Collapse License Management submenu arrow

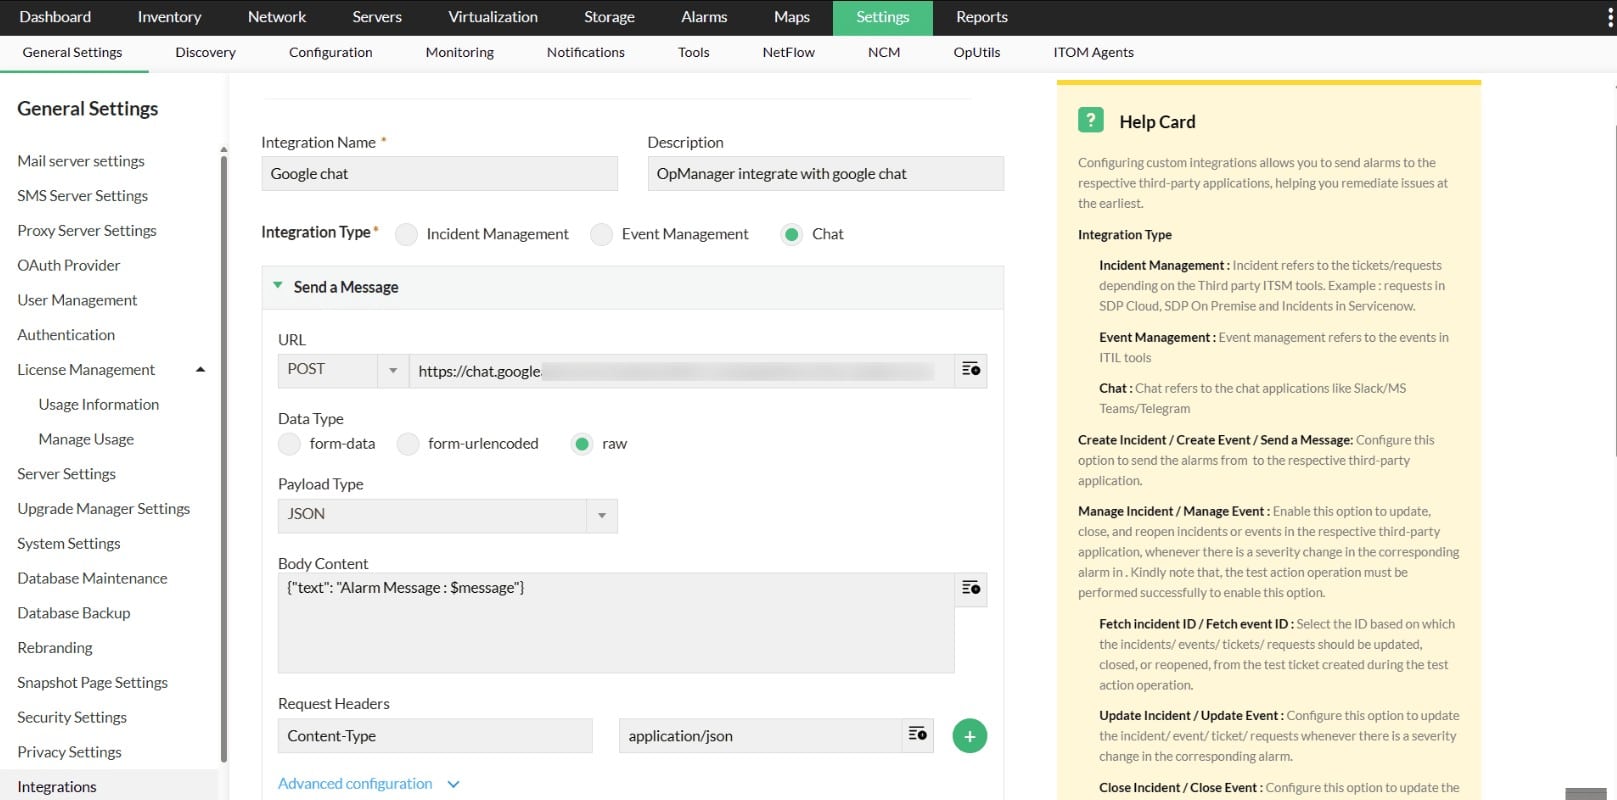point(200,369)
